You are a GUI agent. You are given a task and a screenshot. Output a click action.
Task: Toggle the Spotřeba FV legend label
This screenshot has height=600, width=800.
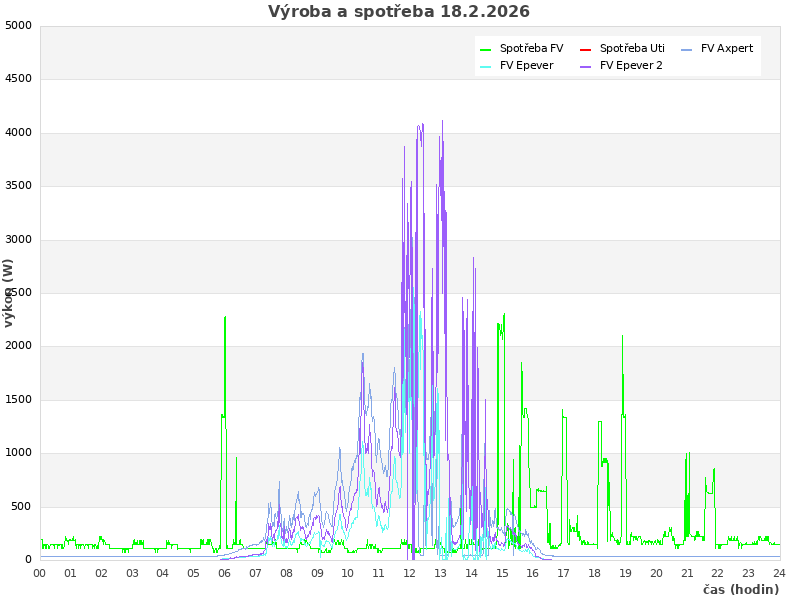pos(531,49)
